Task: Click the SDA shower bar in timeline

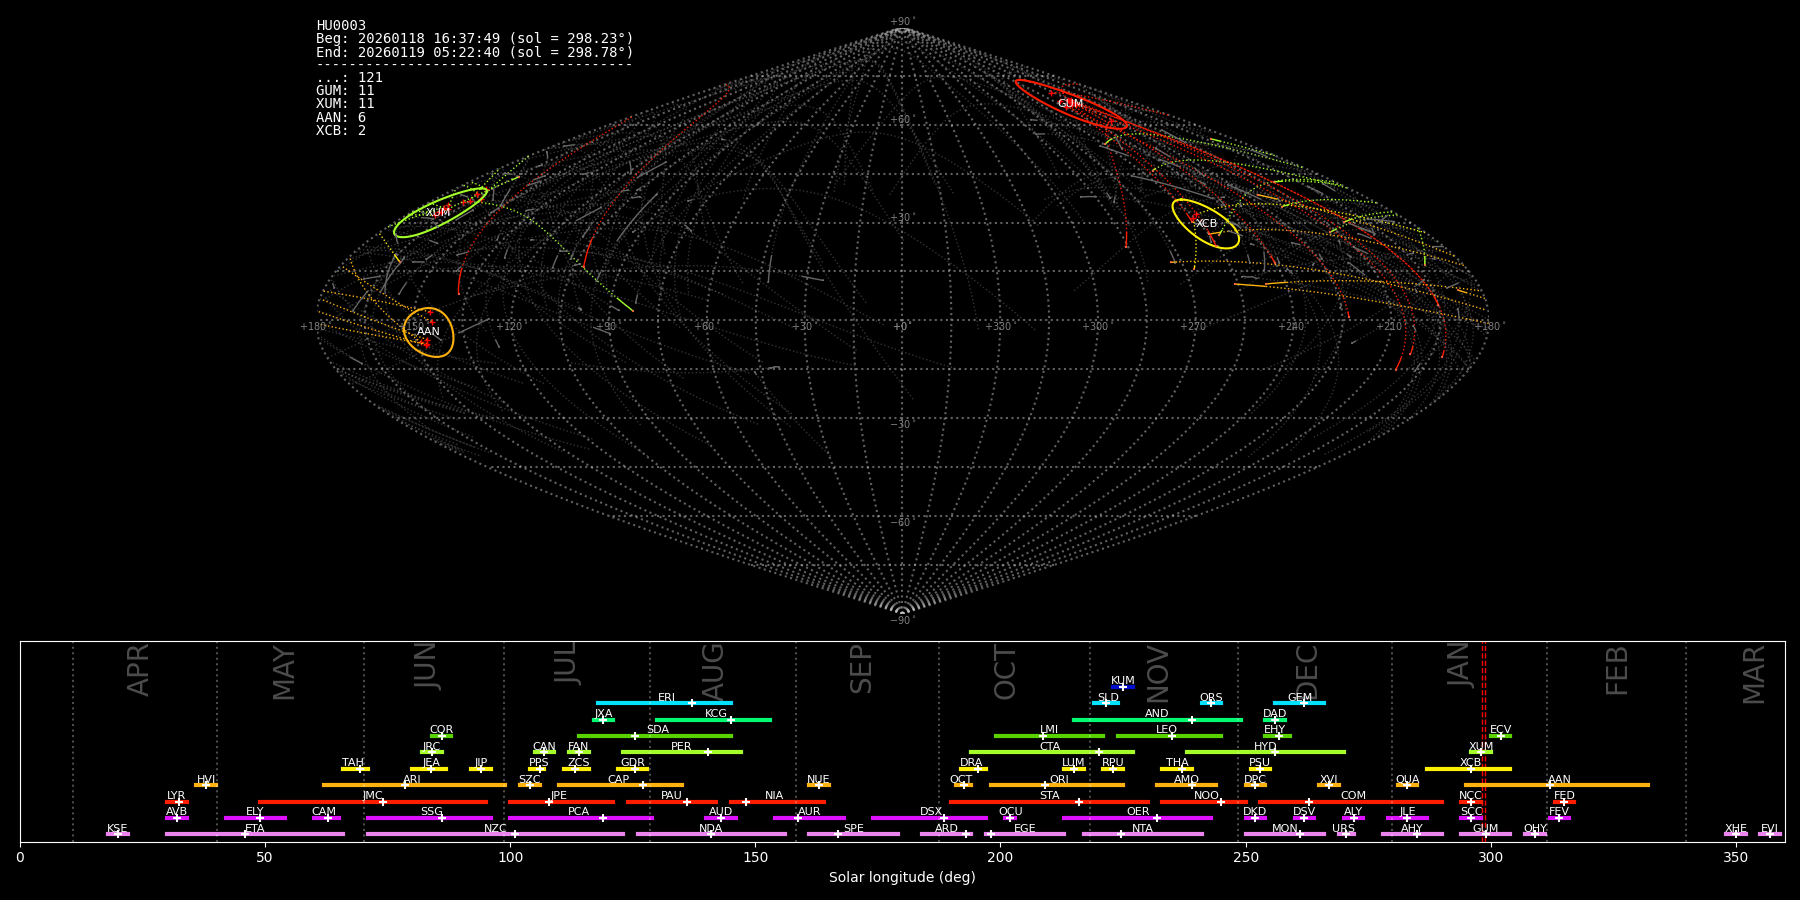Action: 655,736
